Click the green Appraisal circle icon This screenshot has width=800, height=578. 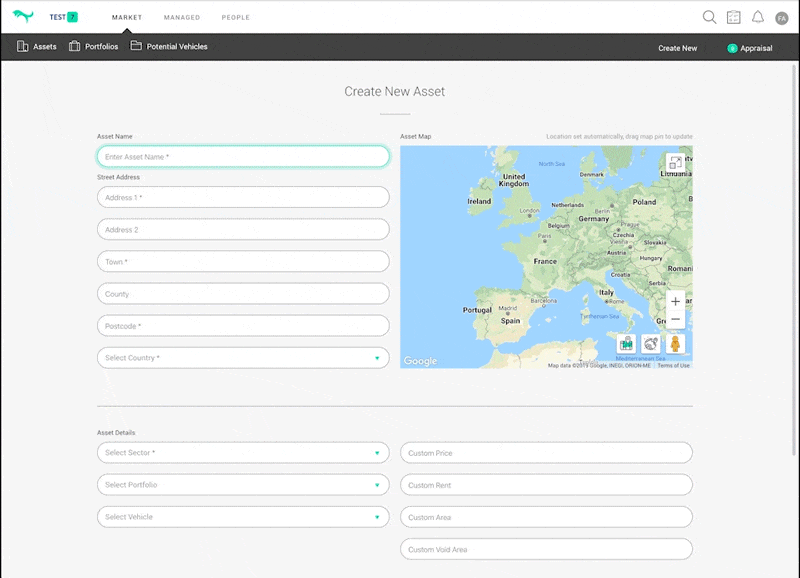732,48
